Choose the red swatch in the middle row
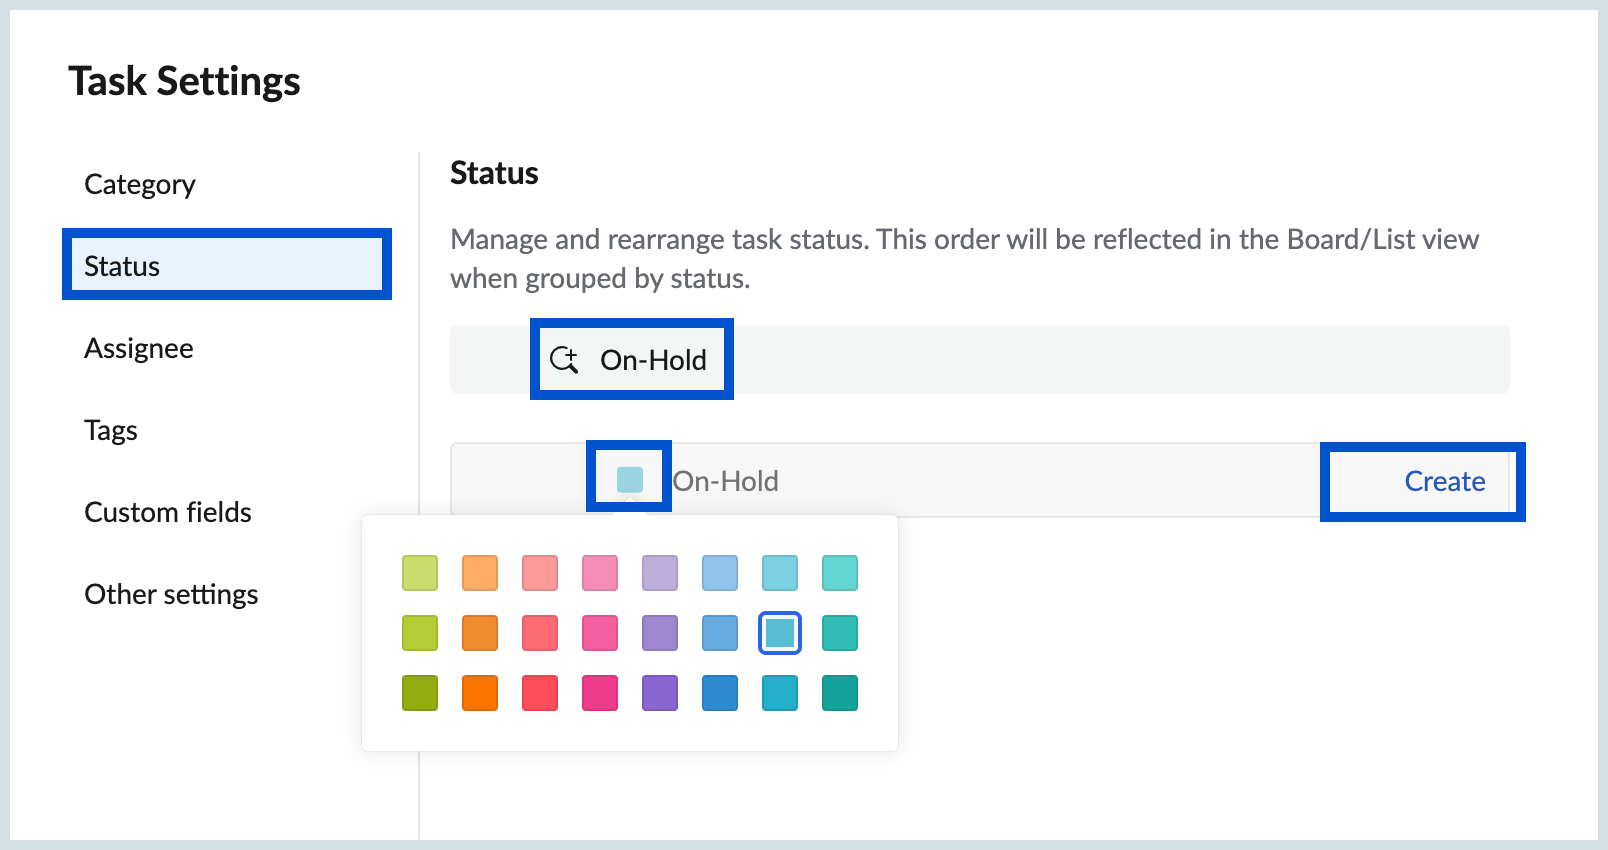 (540, 632)
